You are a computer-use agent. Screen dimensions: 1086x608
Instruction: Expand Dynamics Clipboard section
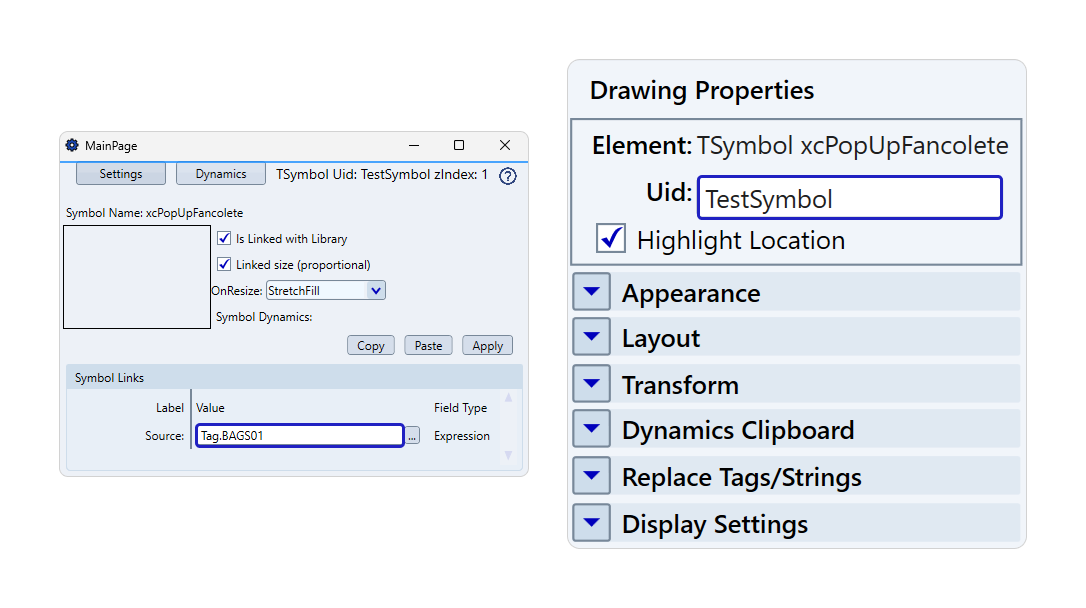591,429
